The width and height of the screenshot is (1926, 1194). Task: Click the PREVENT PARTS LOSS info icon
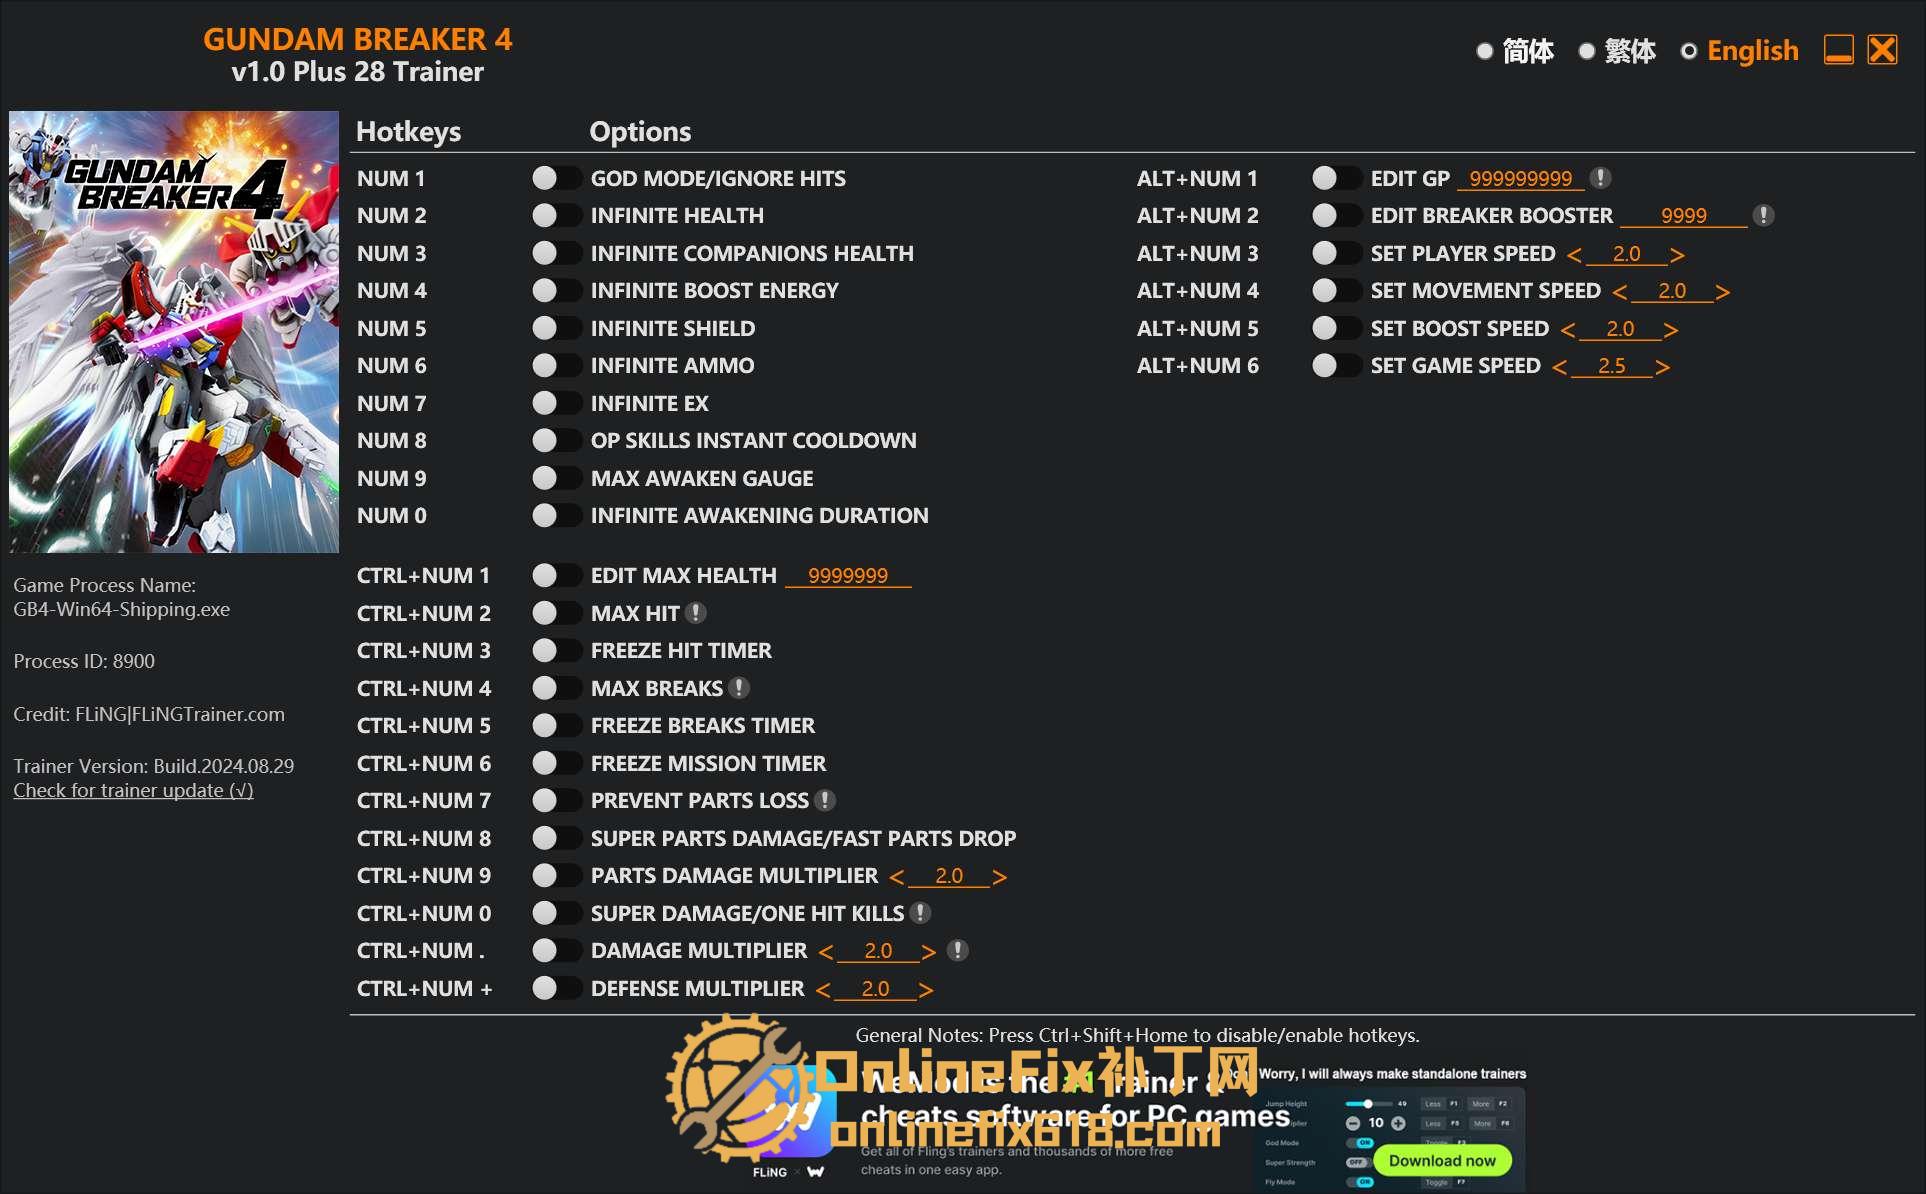point(825,800)
